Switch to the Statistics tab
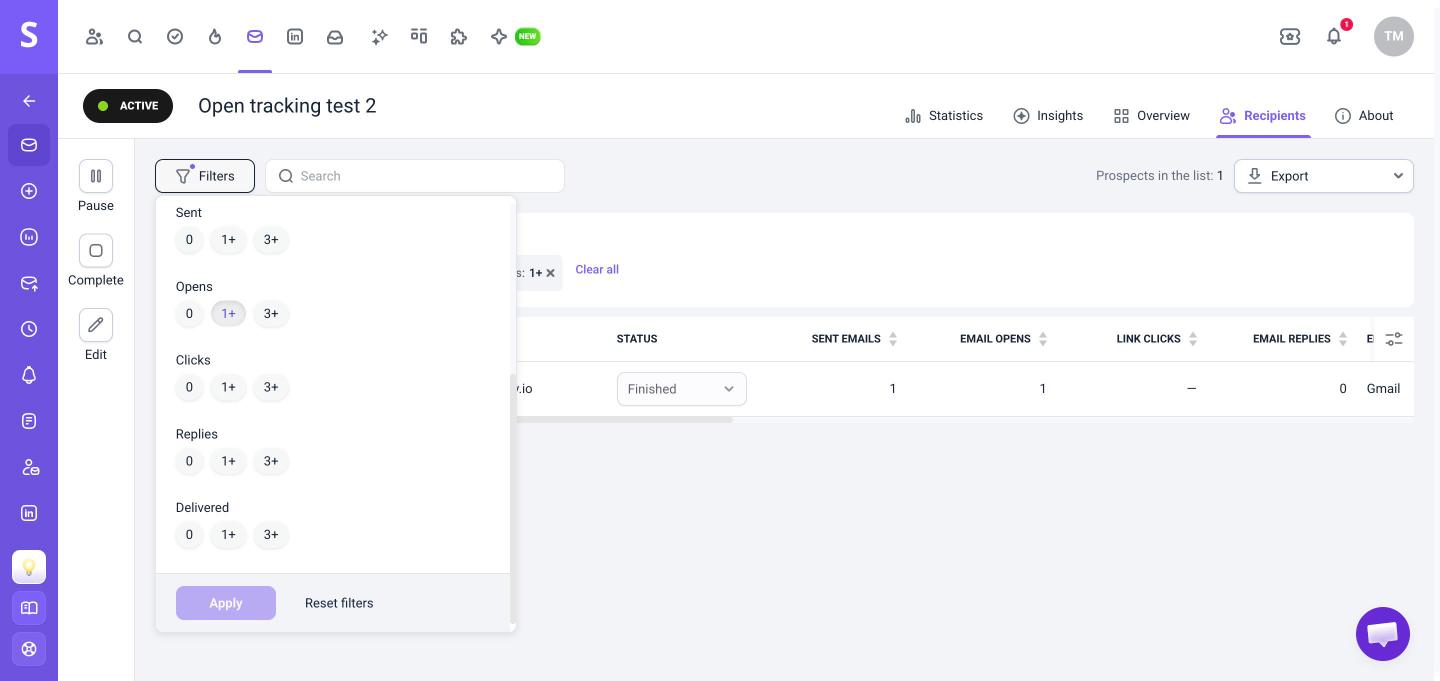This screenshot has height=681, width=1440. point(944,116)
